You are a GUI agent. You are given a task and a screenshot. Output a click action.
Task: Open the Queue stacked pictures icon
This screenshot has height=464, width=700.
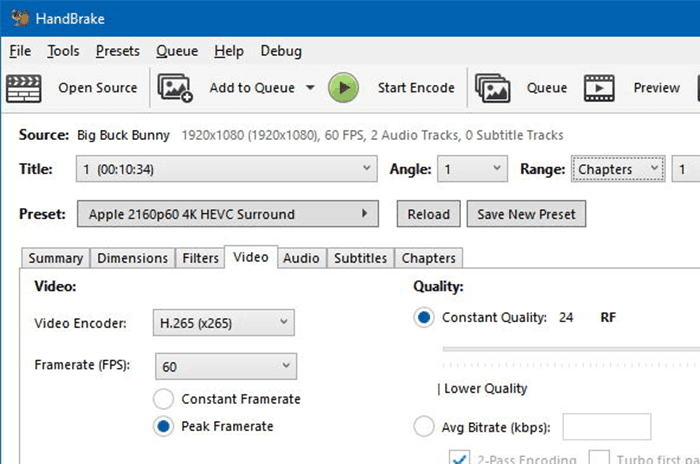[493, 88]
